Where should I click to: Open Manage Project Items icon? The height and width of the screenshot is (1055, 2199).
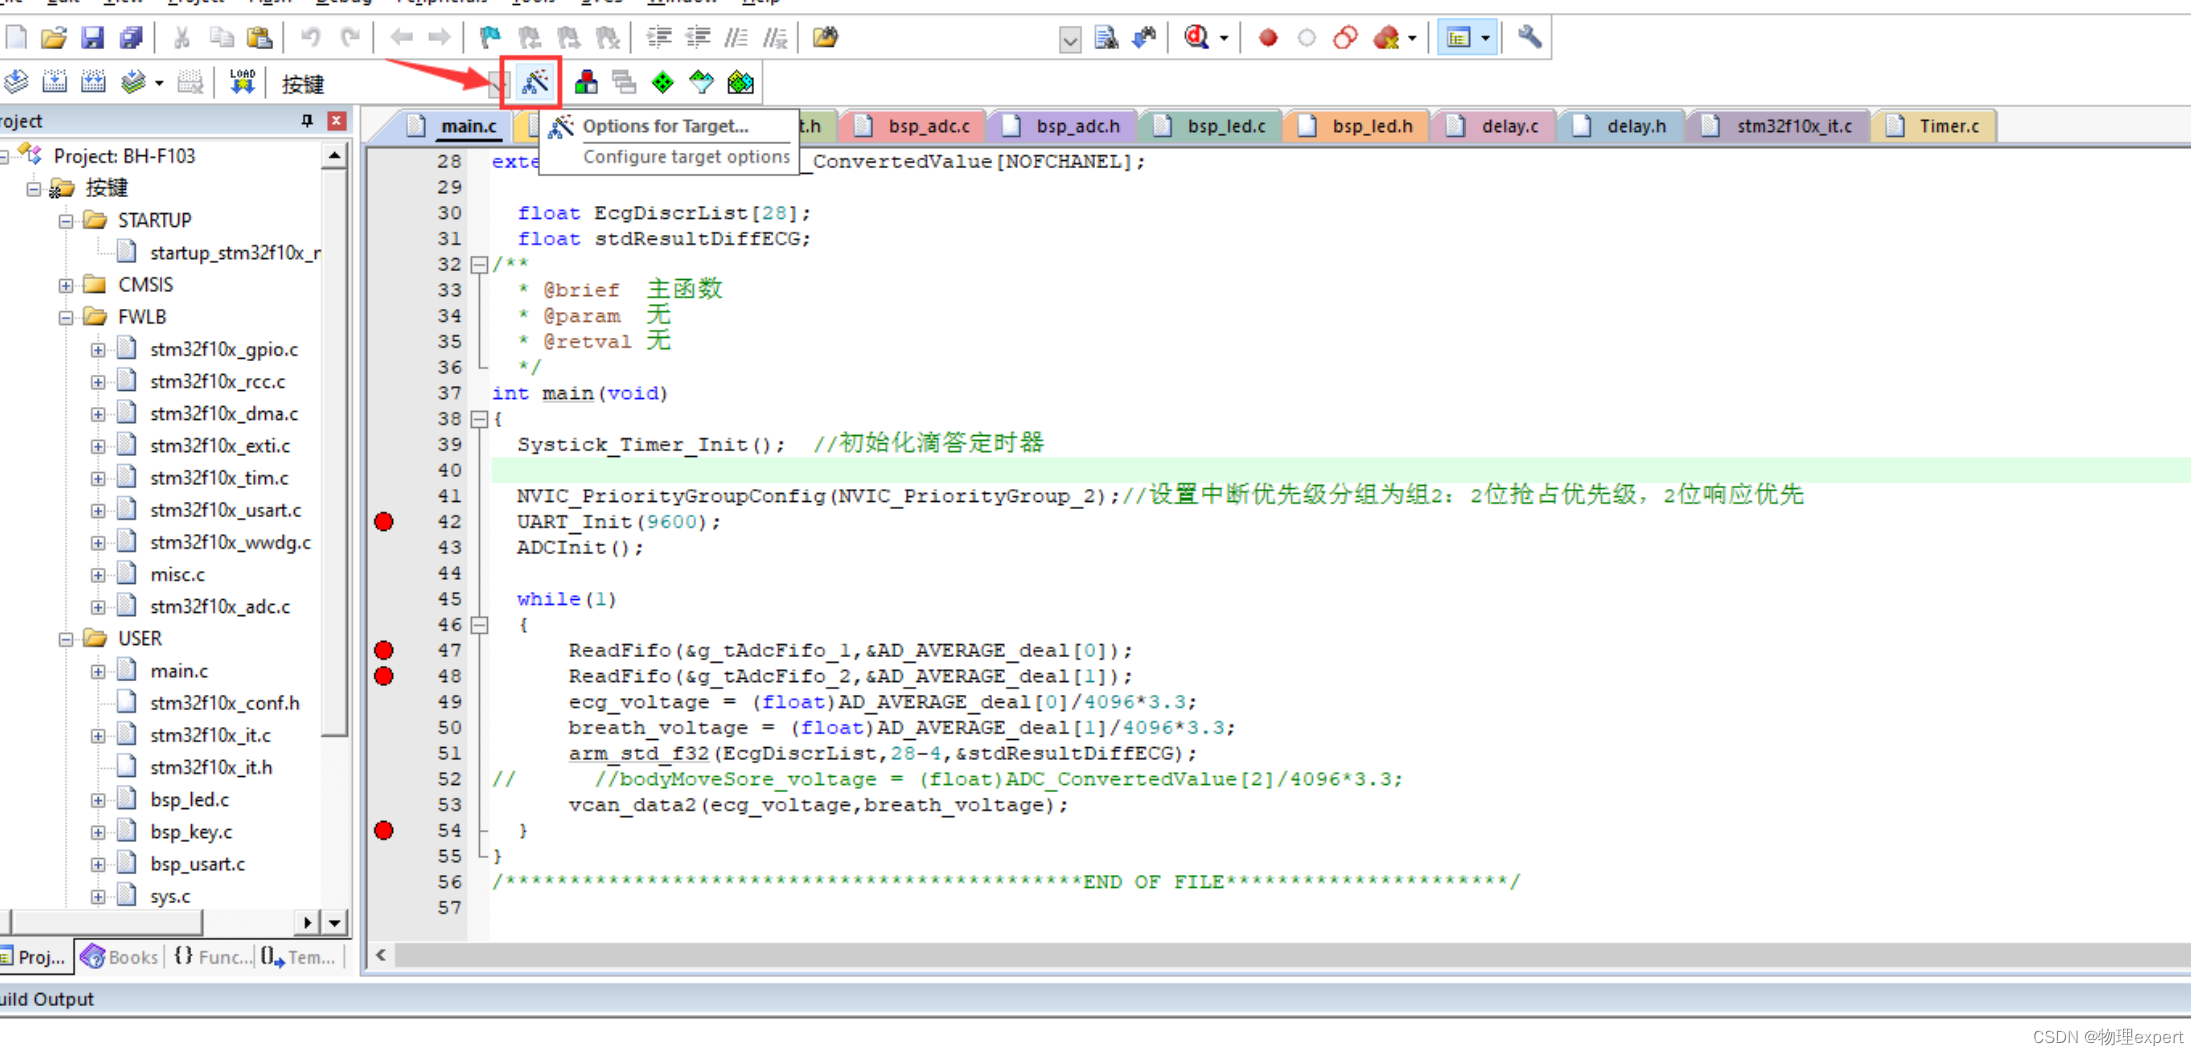pos(586,82)
